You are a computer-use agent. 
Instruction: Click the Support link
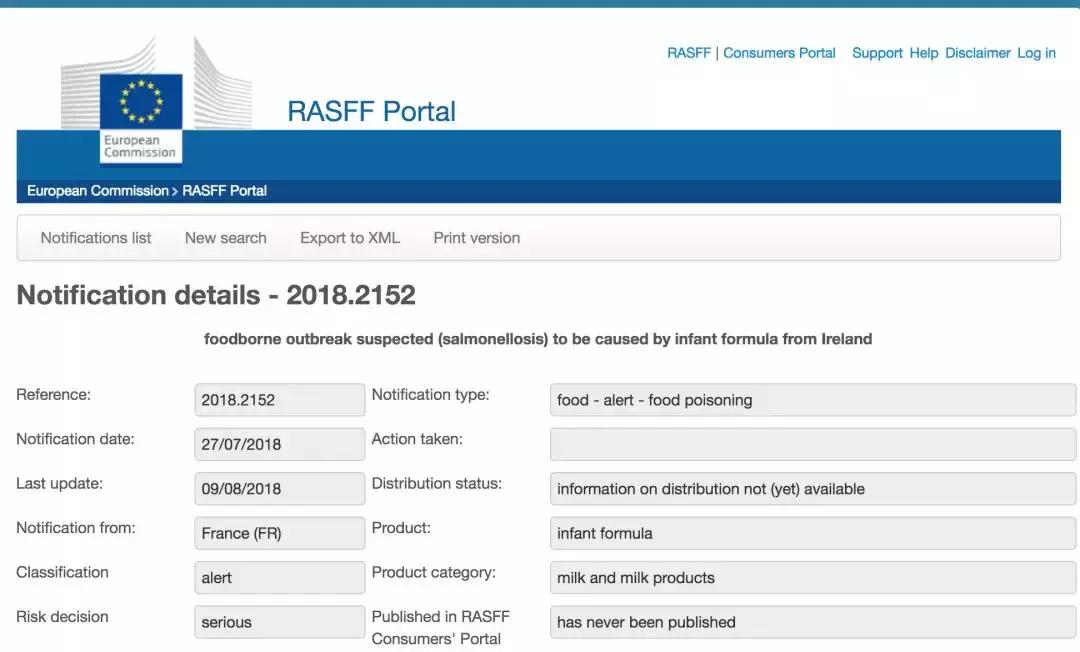click(x=877, y=53)
